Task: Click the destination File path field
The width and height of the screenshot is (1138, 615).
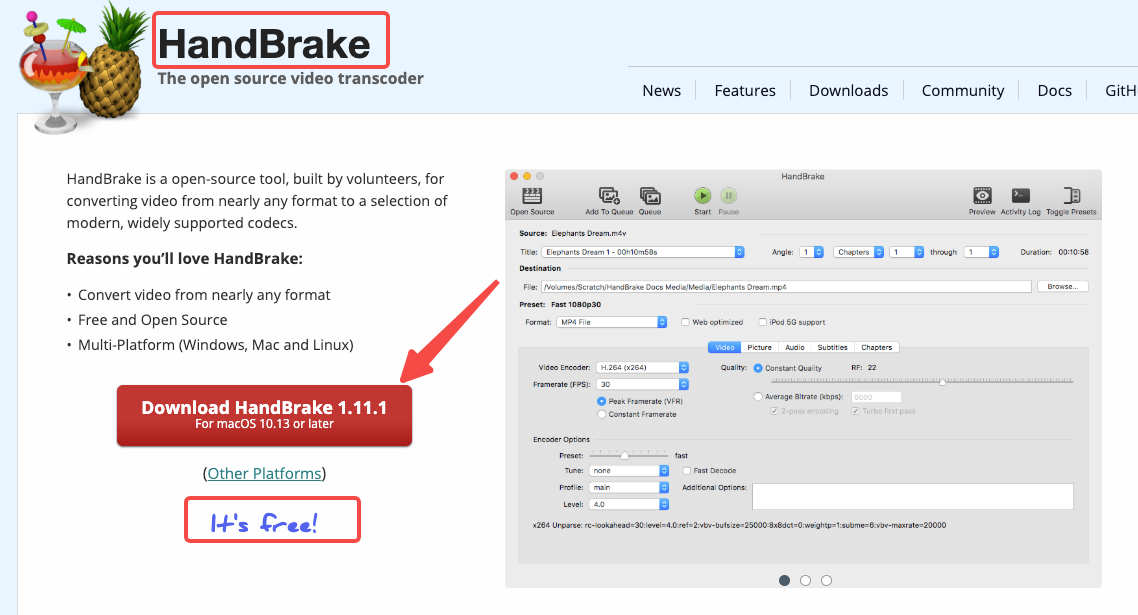Action: click(x=786, y=287)
